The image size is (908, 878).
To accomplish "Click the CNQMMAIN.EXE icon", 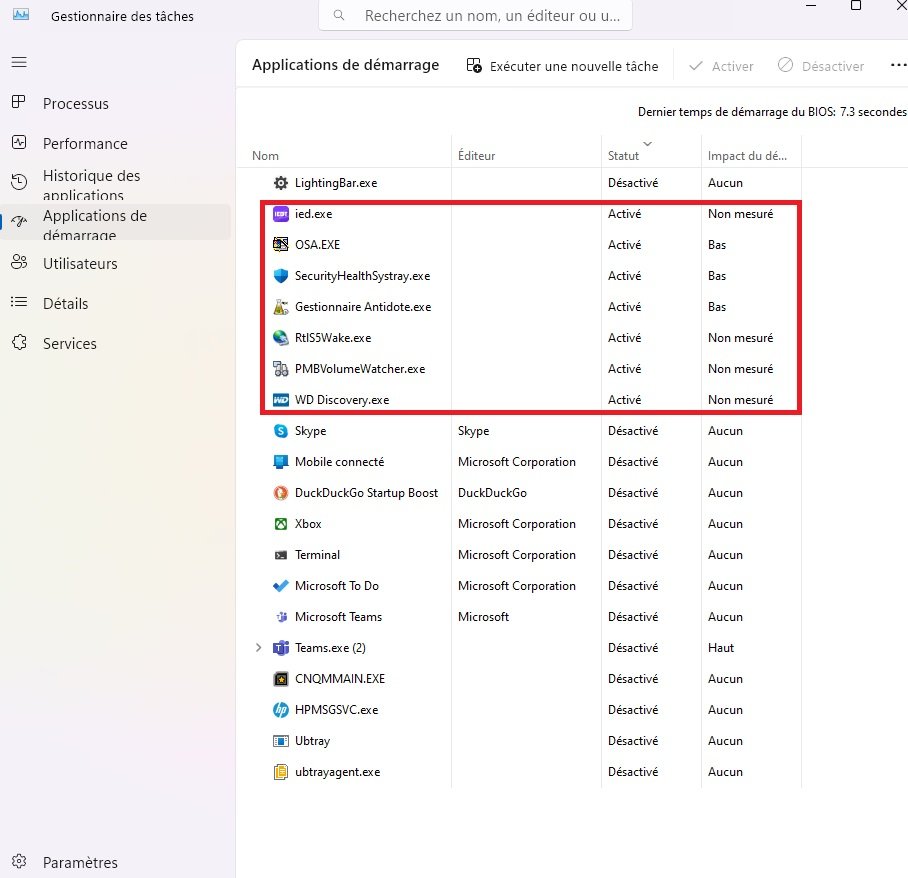I will point(281,679).
